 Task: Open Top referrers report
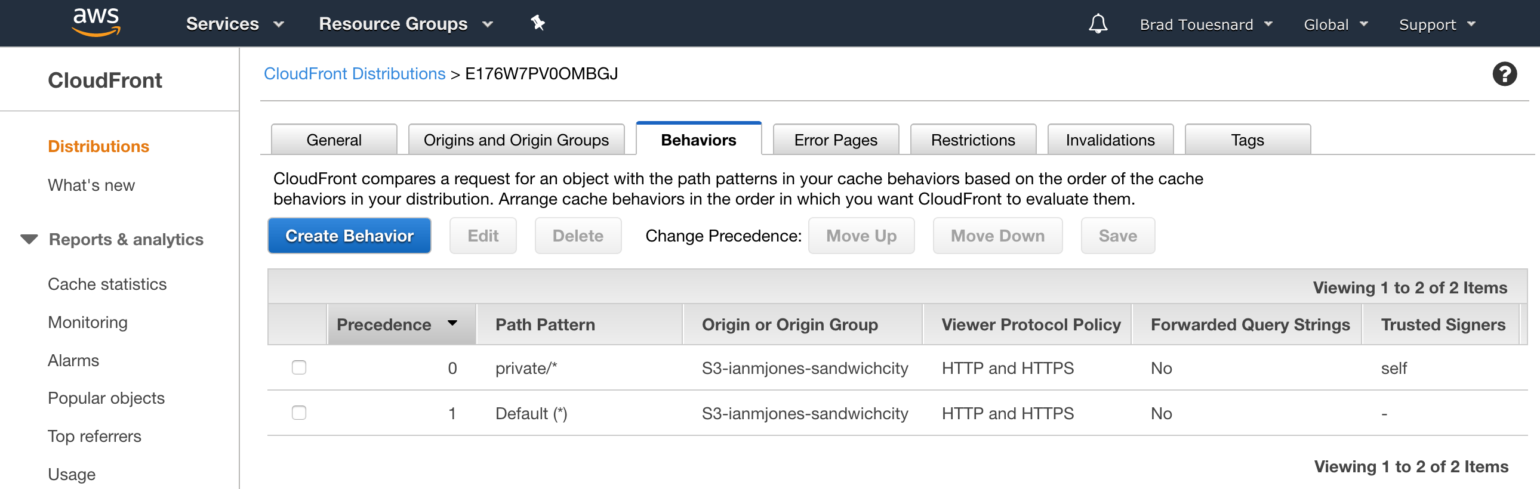[x=95, y=436]
